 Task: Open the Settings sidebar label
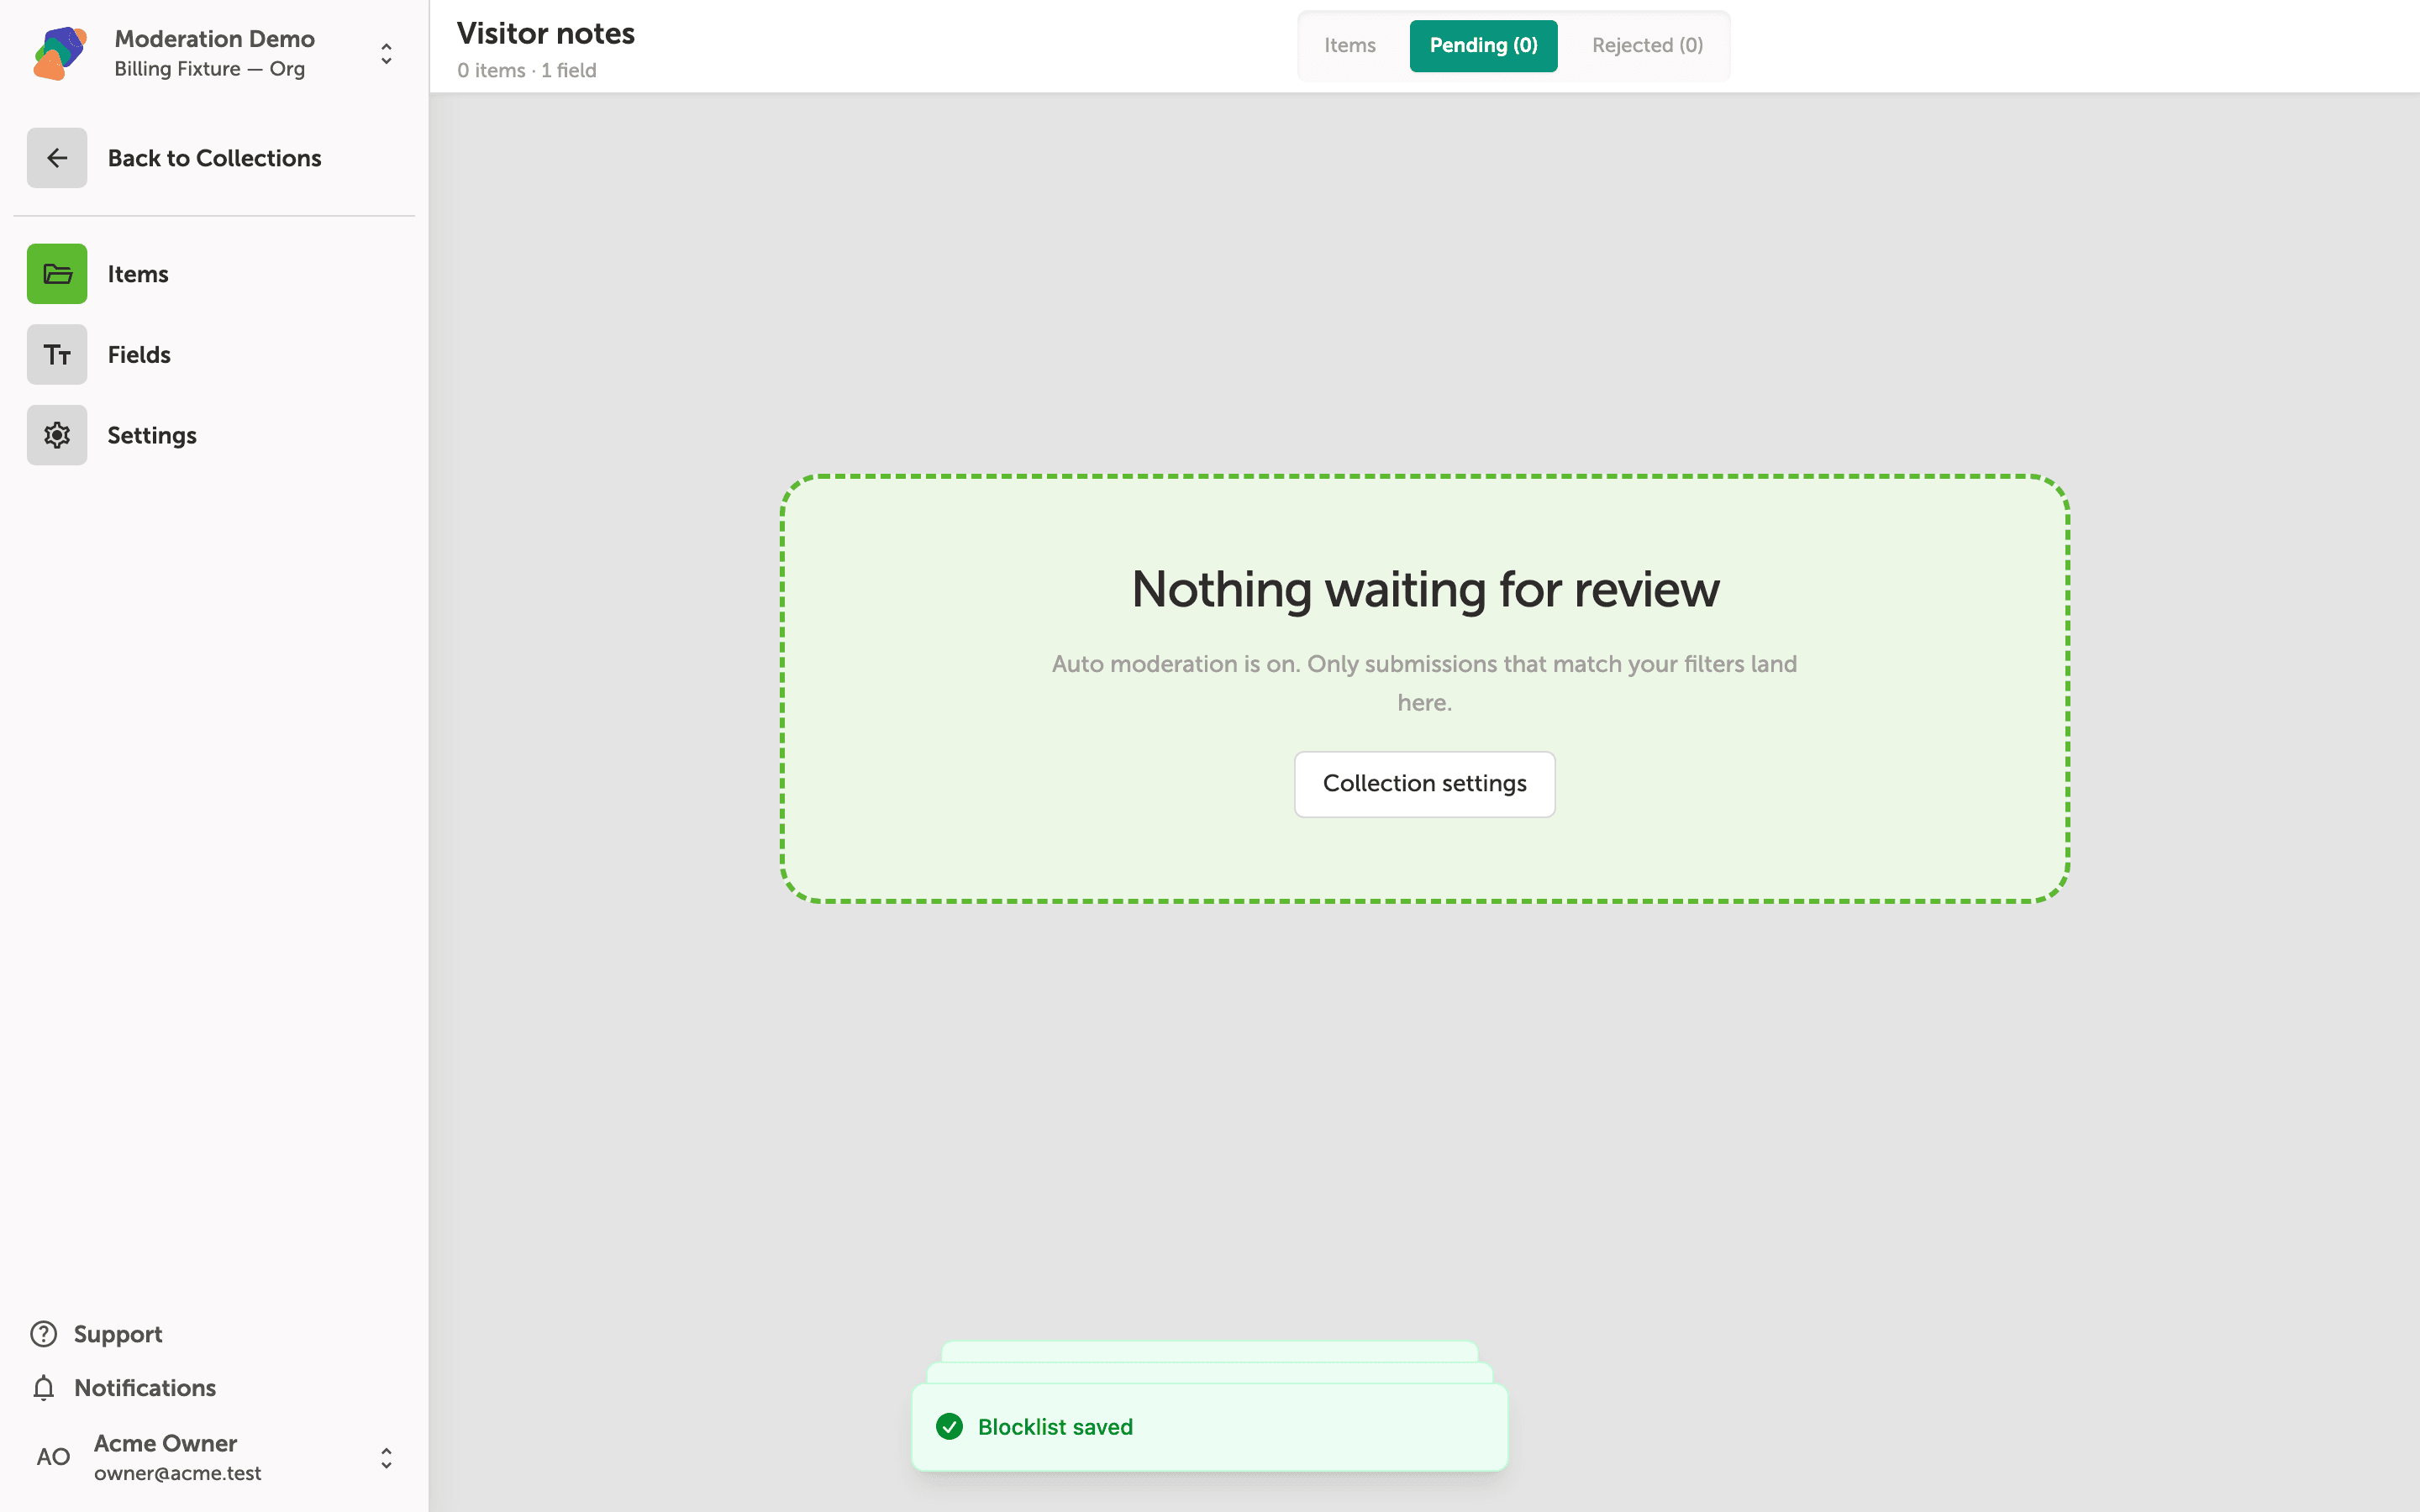(152, 435)
